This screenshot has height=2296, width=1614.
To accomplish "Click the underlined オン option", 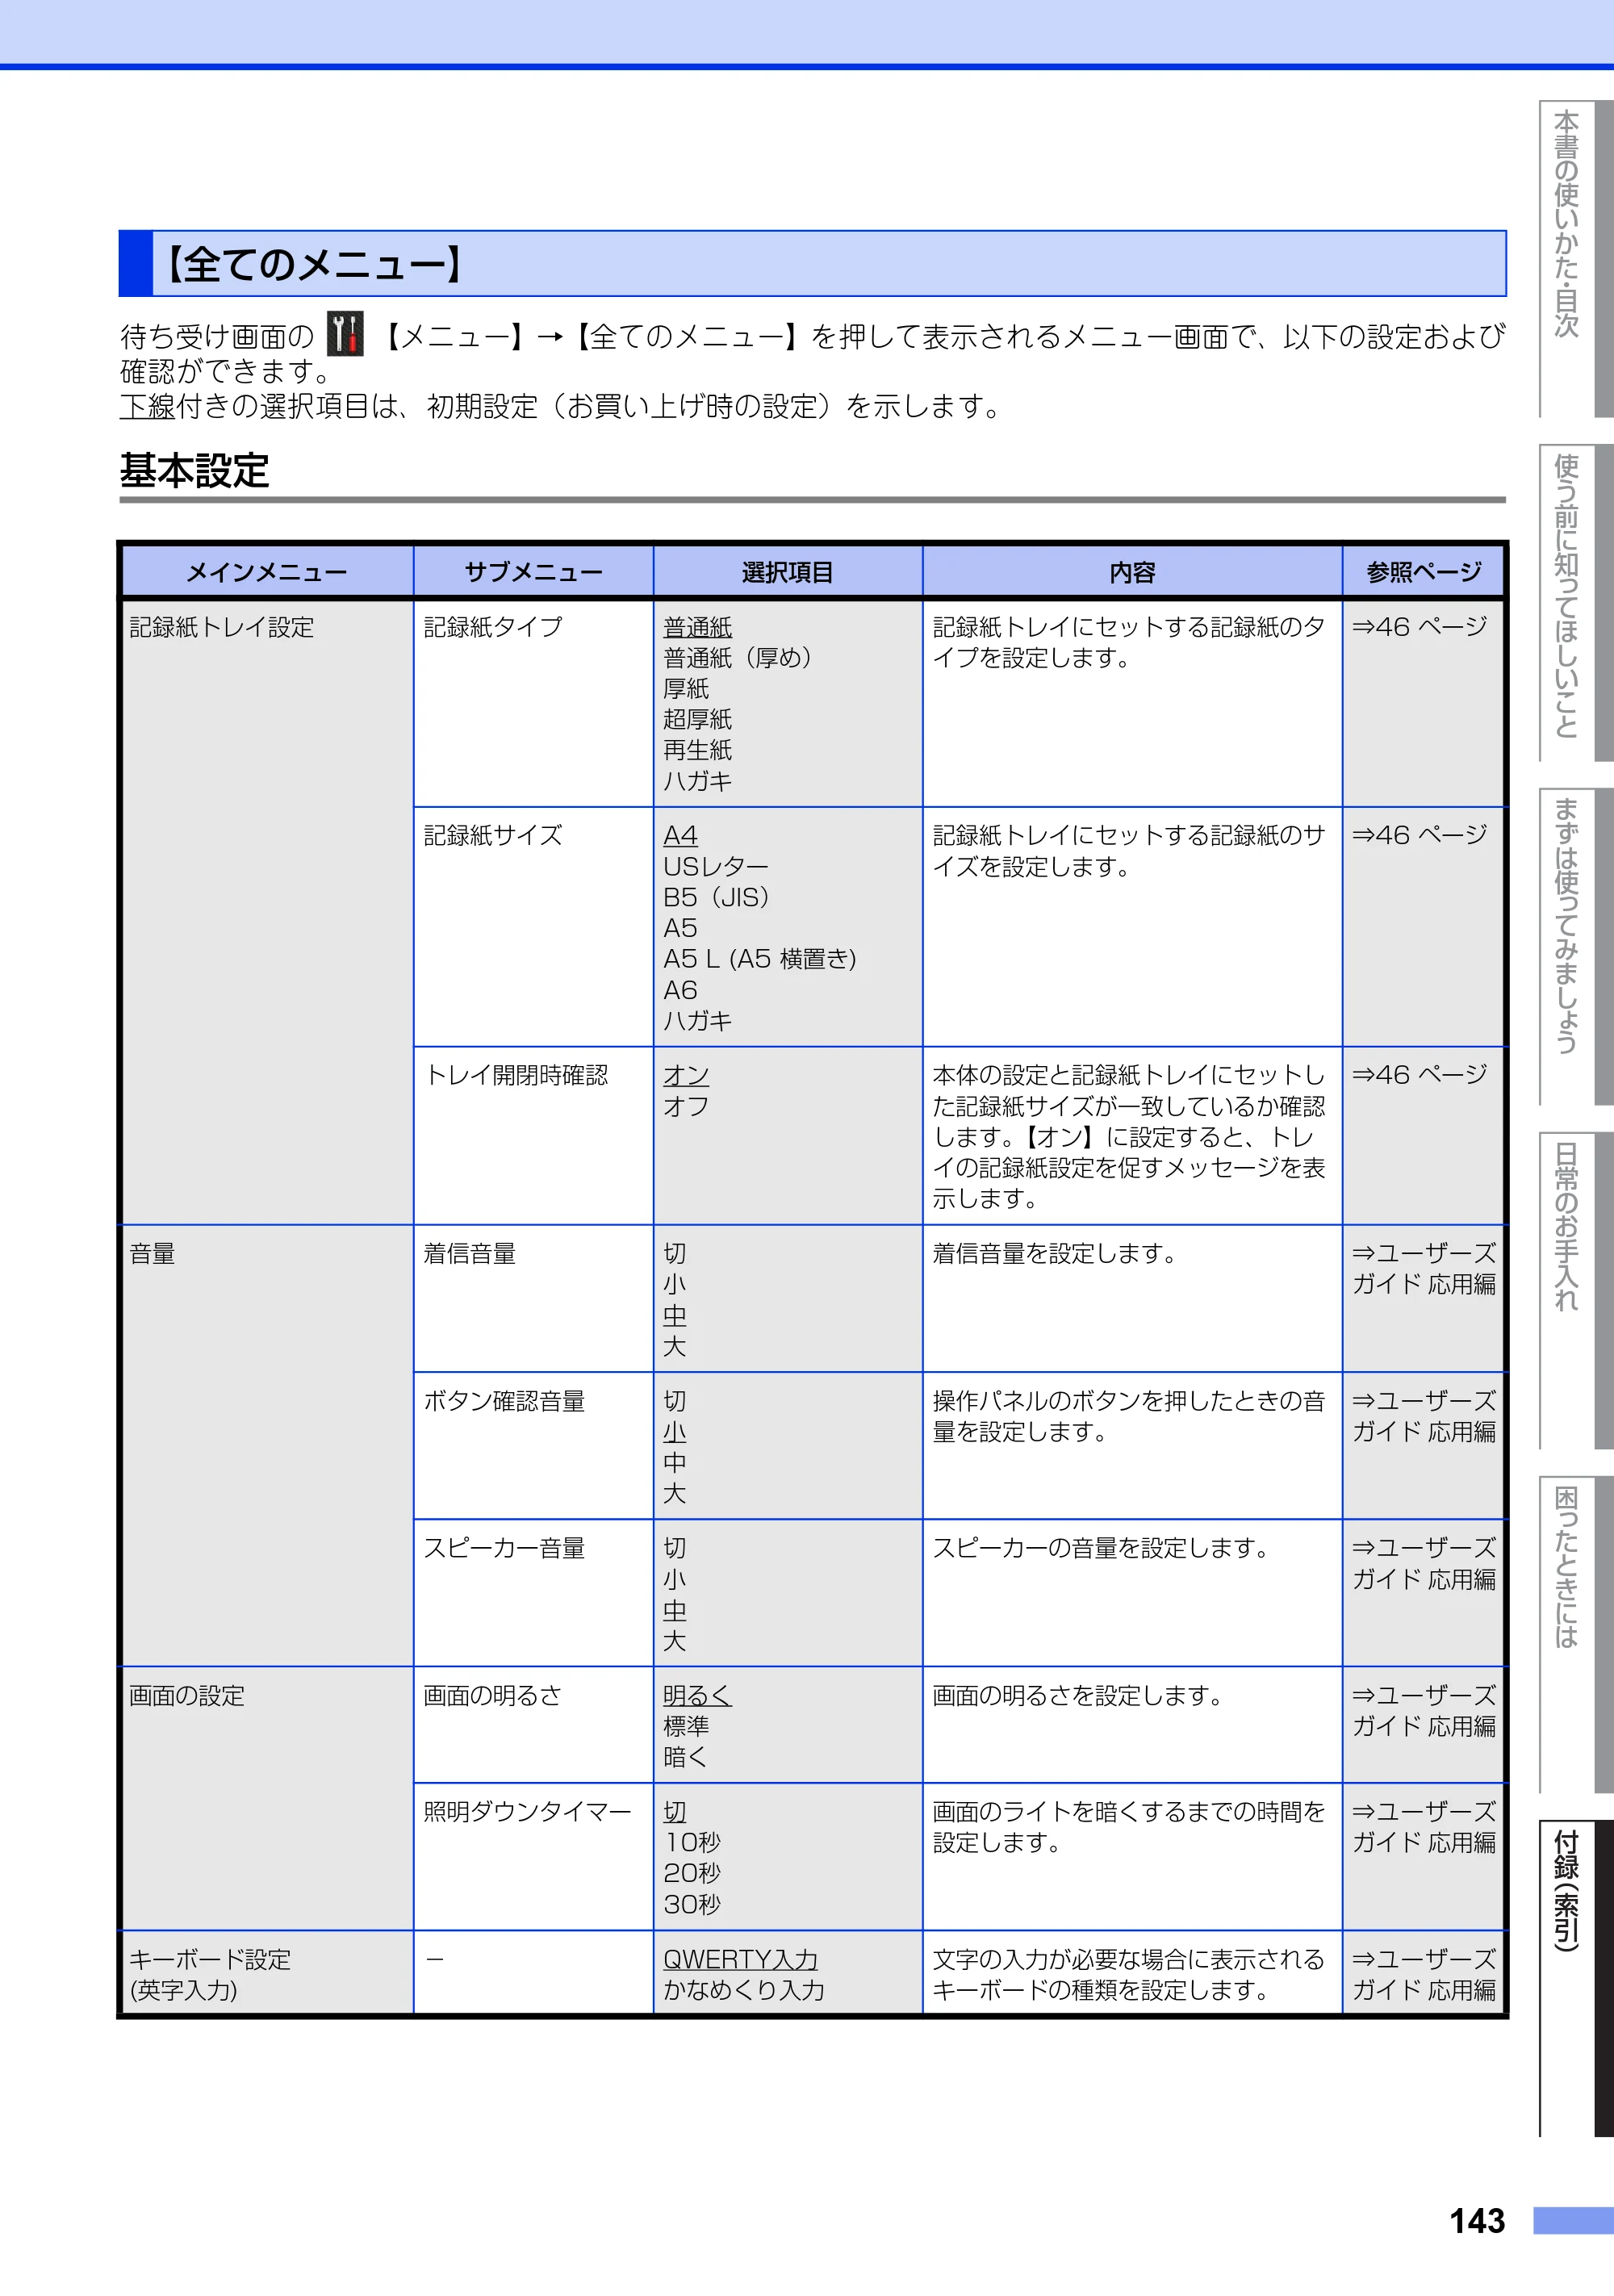I will click(x=686, y=1075).
